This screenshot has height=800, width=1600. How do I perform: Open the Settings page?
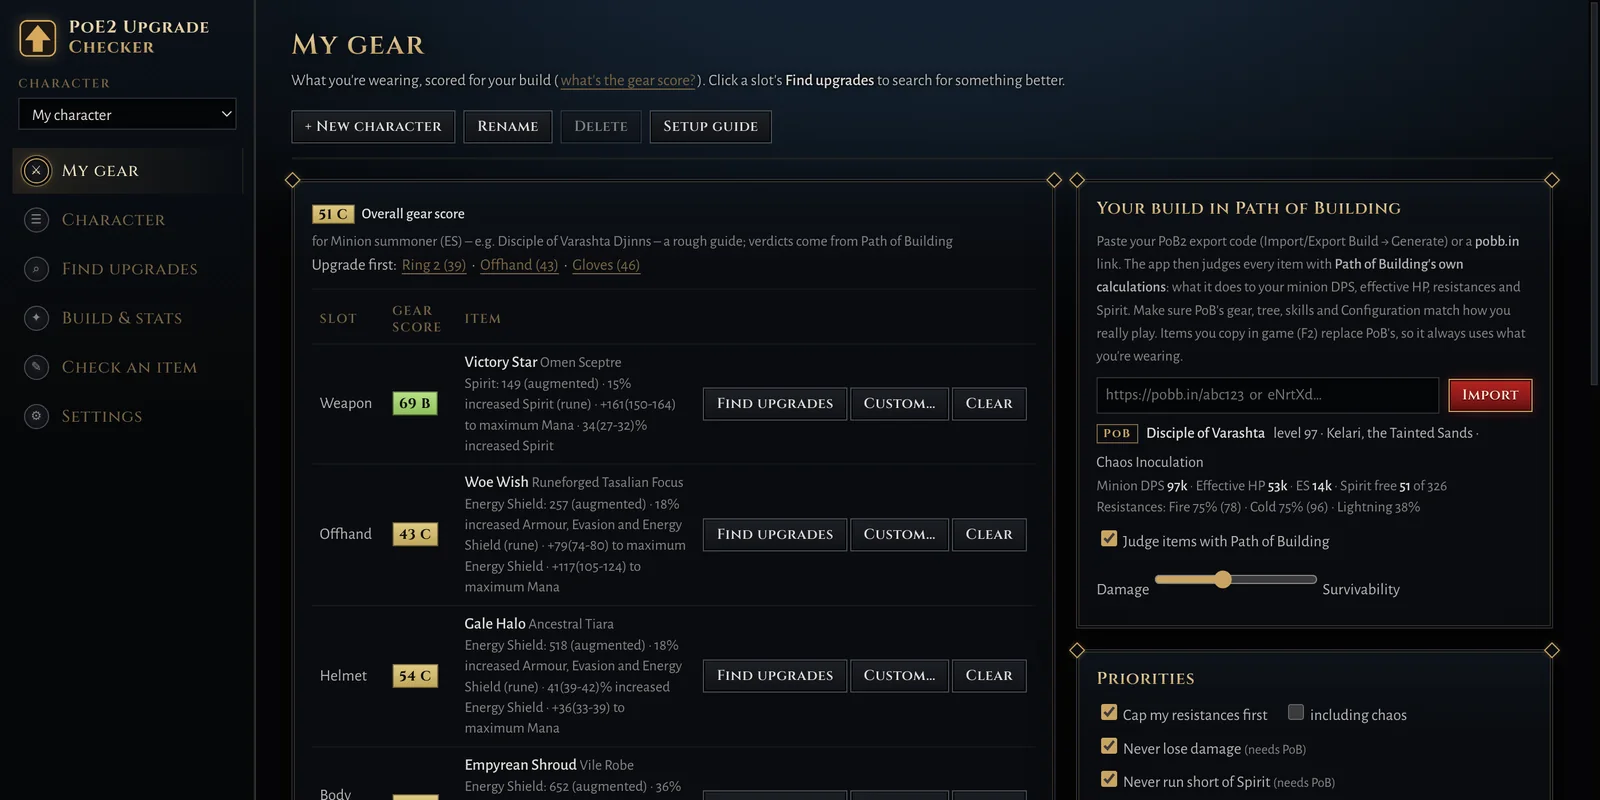tap(127, 416)
